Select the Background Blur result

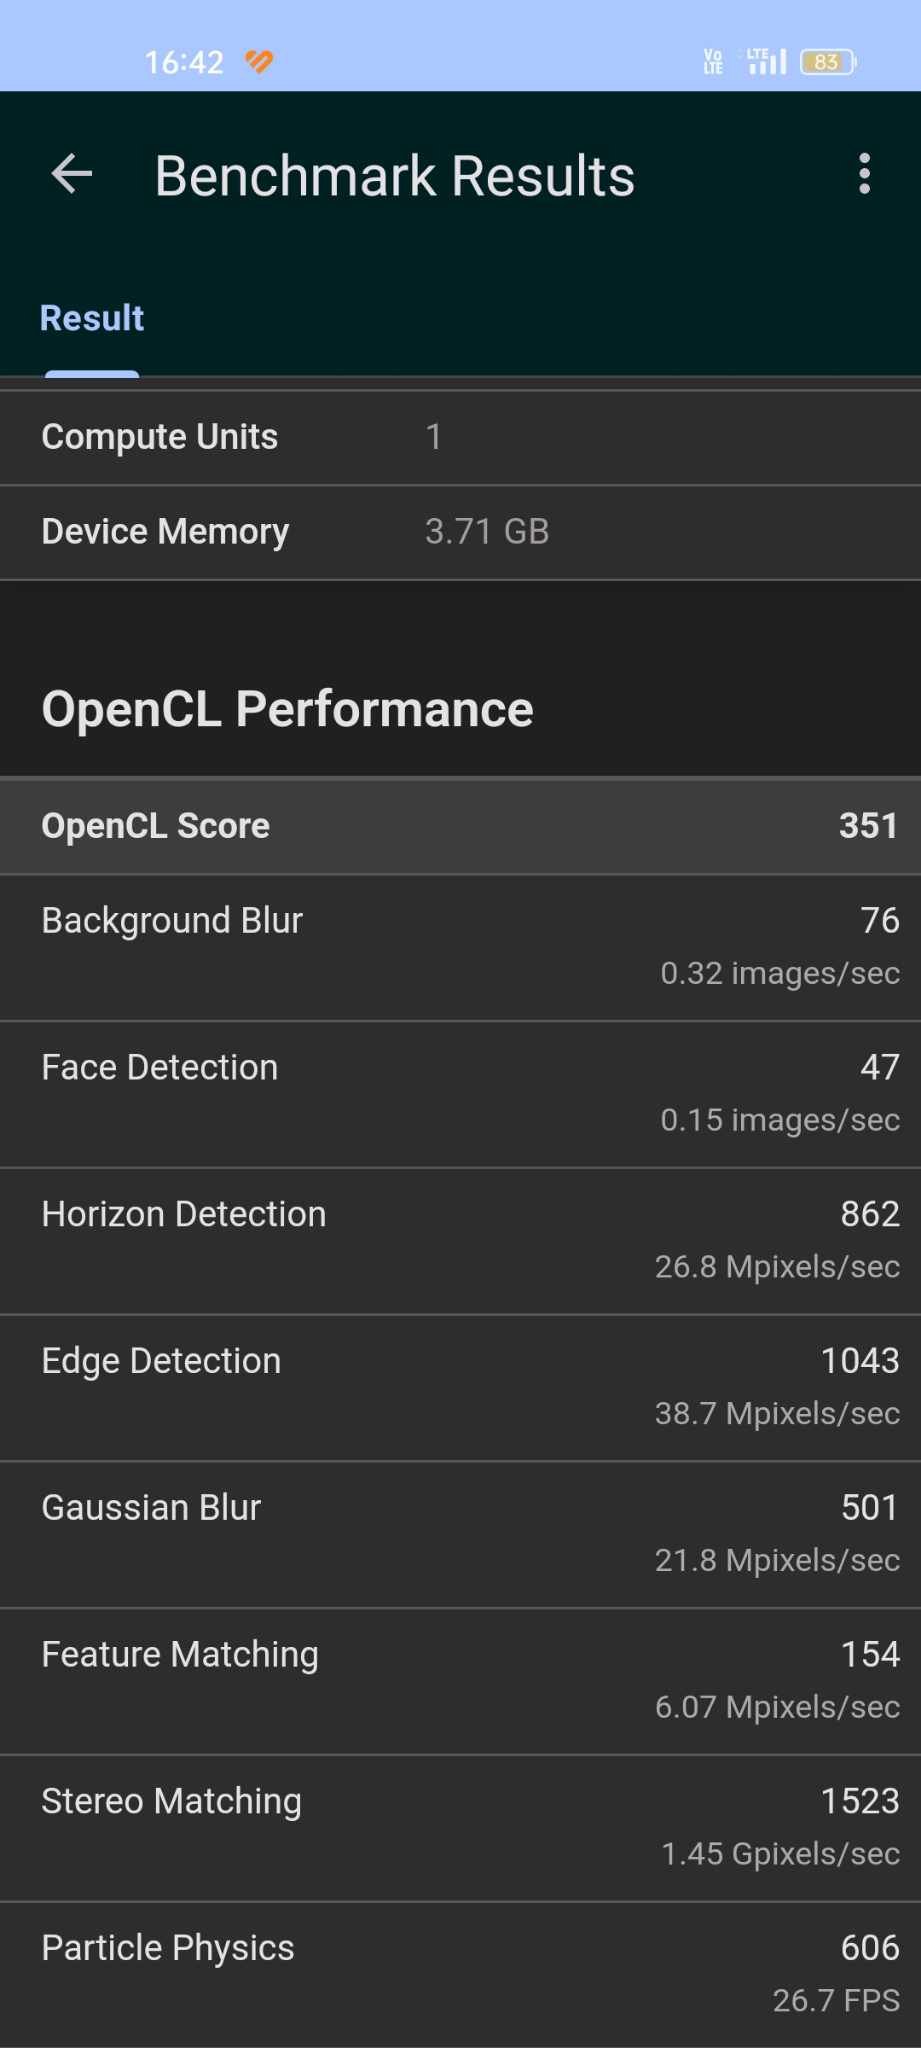460,948
